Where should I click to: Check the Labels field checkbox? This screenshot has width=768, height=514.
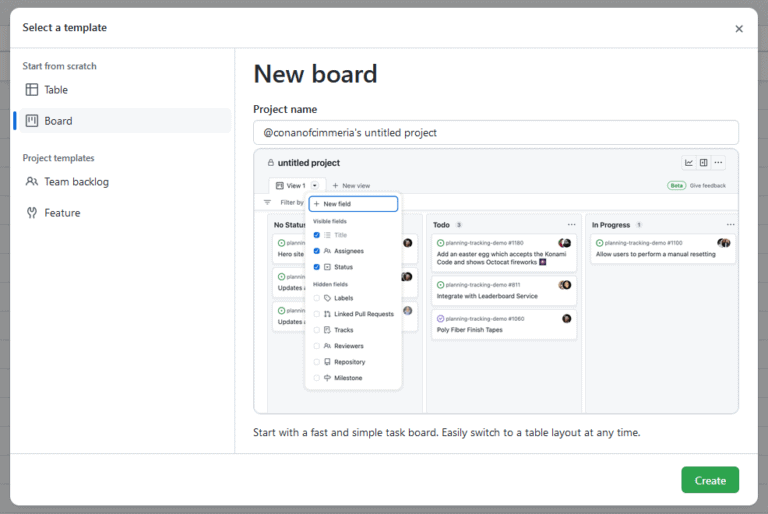click(x=316, y=298)
